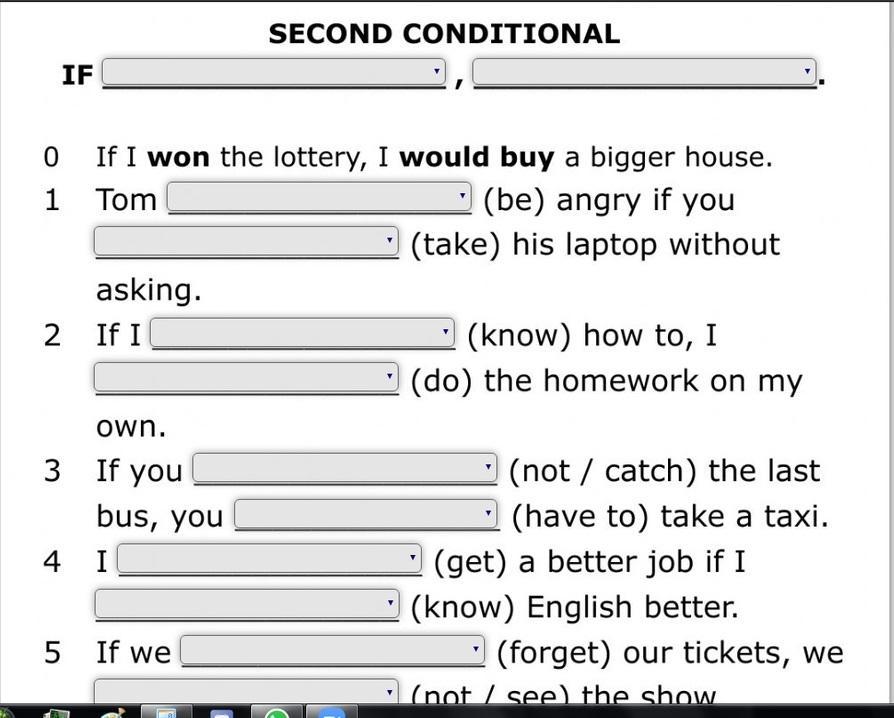Open the dropdown right after IF
This screenshot has height=718, width=894.
(273, 73)
